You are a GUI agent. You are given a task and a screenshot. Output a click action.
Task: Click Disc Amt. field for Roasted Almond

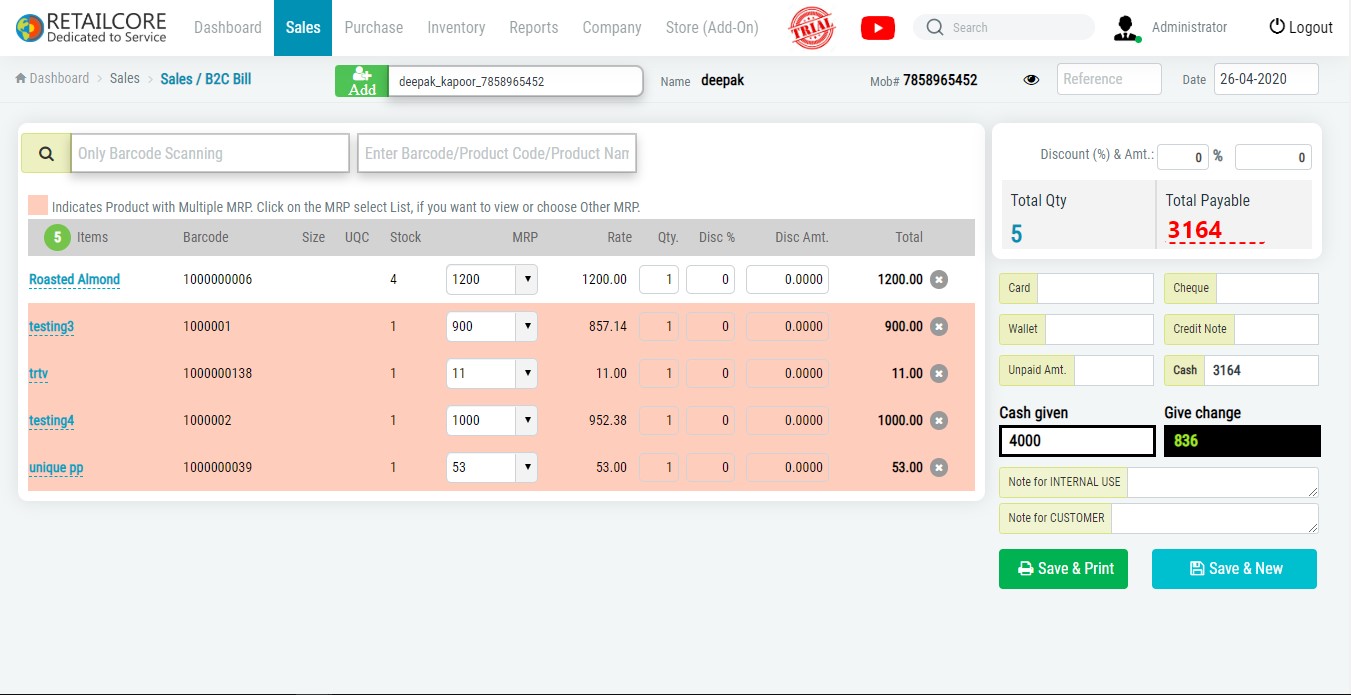[787, 279]
